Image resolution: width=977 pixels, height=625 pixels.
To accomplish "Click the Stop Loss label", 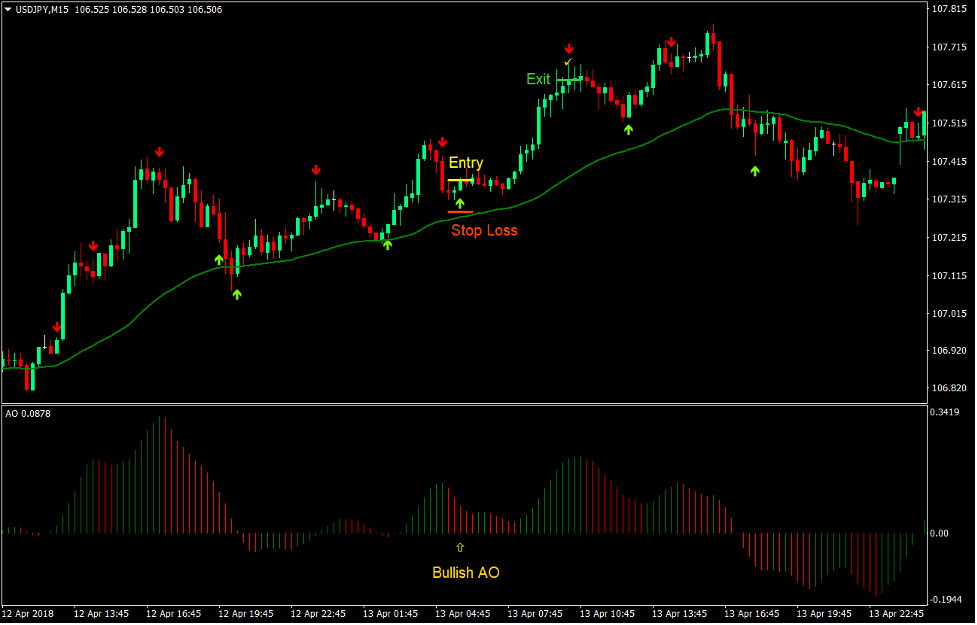I will tap(485, 230).
